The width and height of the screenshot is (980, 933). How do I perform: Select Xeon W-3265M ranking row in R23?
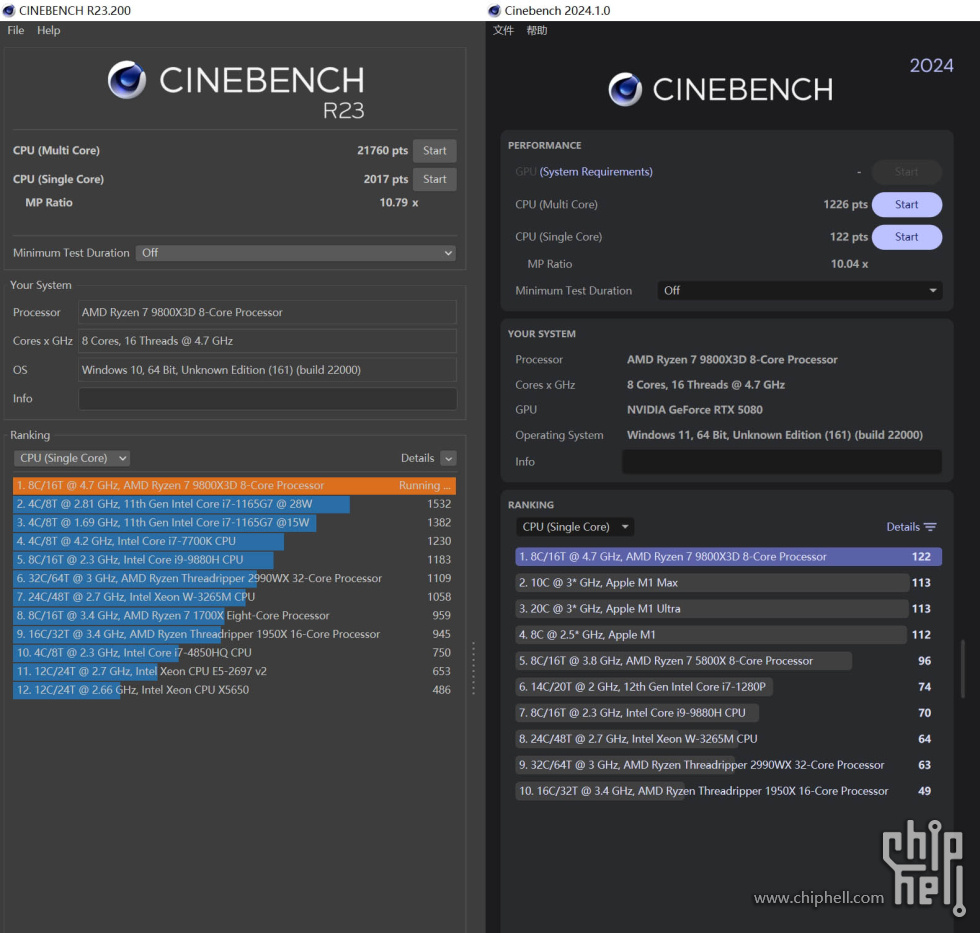[x=234, y=597]
